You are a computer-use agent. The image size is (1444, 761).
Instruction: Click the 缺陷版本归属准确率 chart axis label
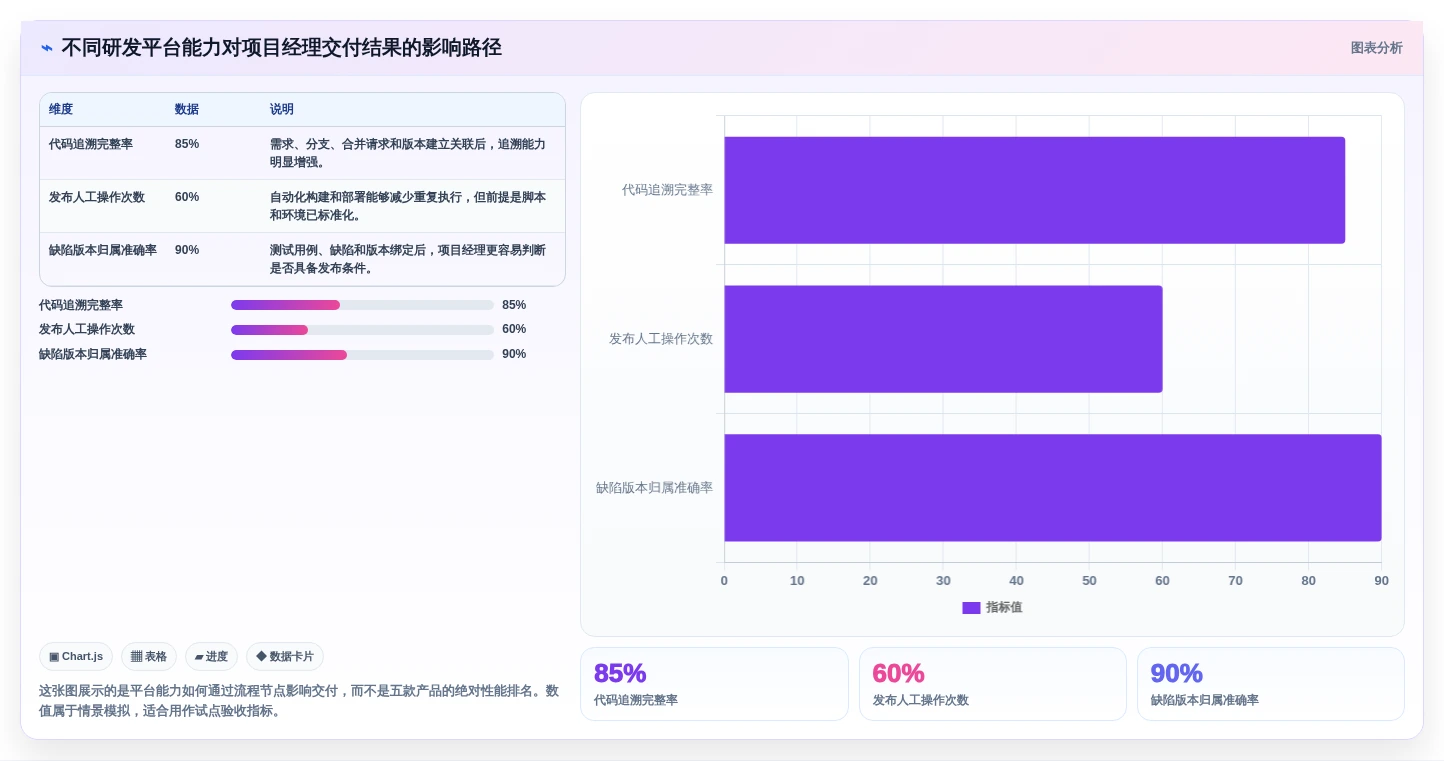coord(654,488)
